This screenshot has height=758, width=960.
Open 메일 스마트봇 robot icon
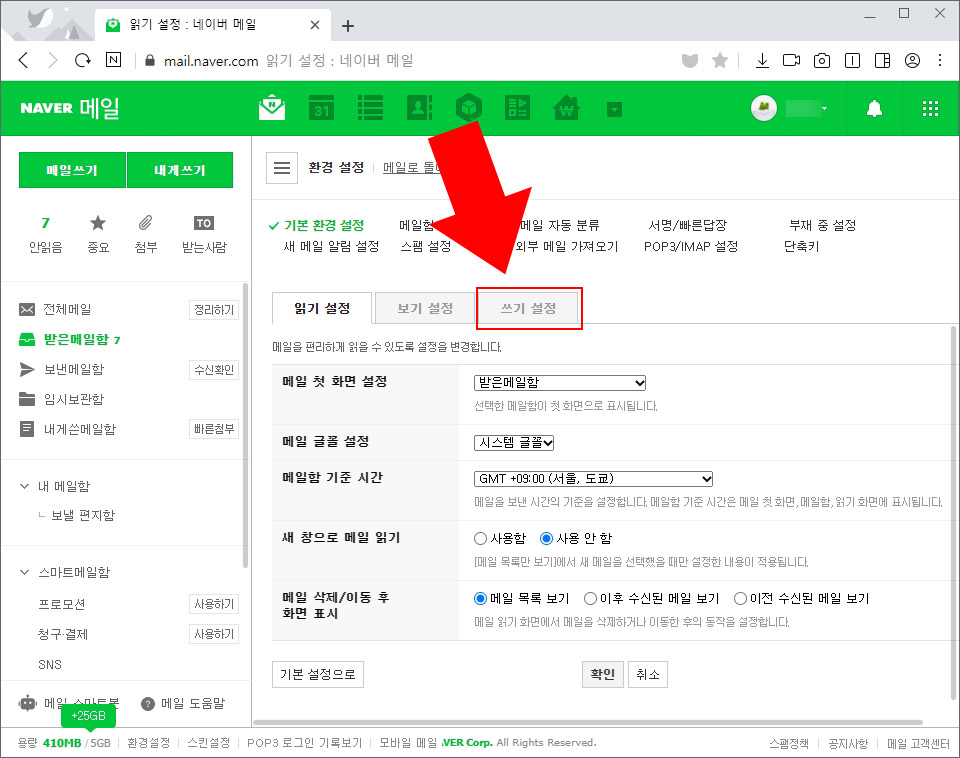point(27,702)
